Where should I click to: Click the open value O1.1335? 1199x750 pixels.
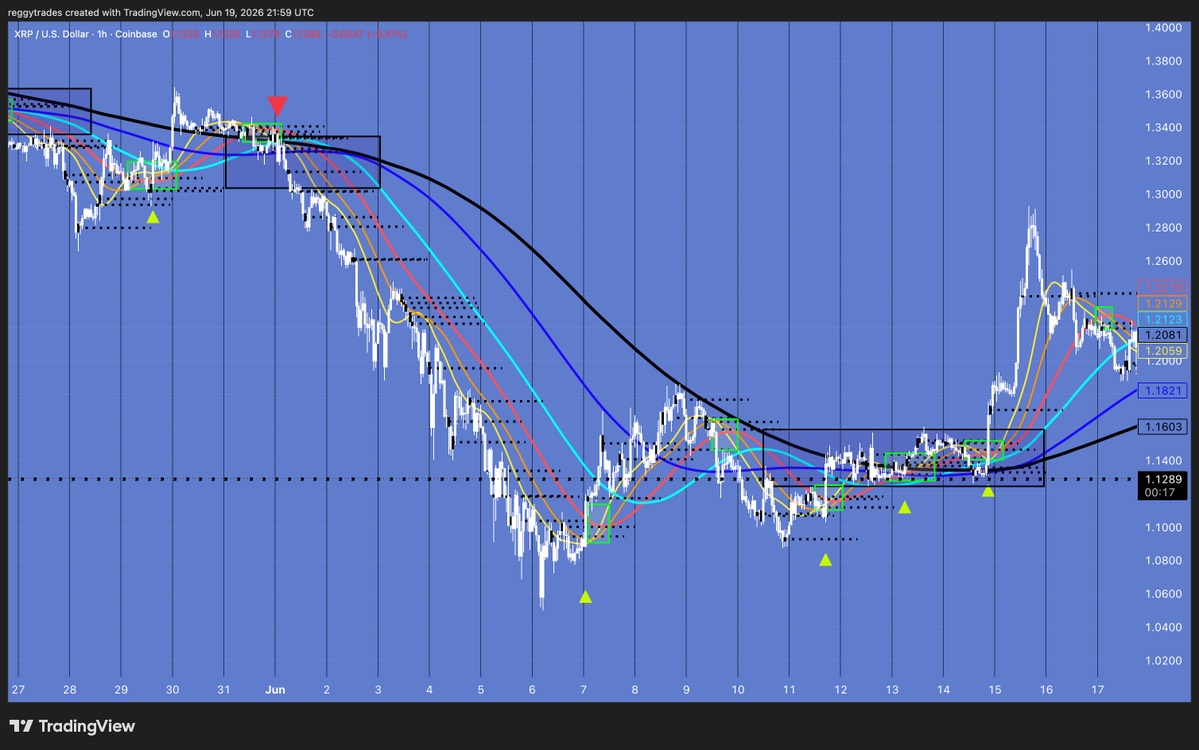click(x=180, y=34)
